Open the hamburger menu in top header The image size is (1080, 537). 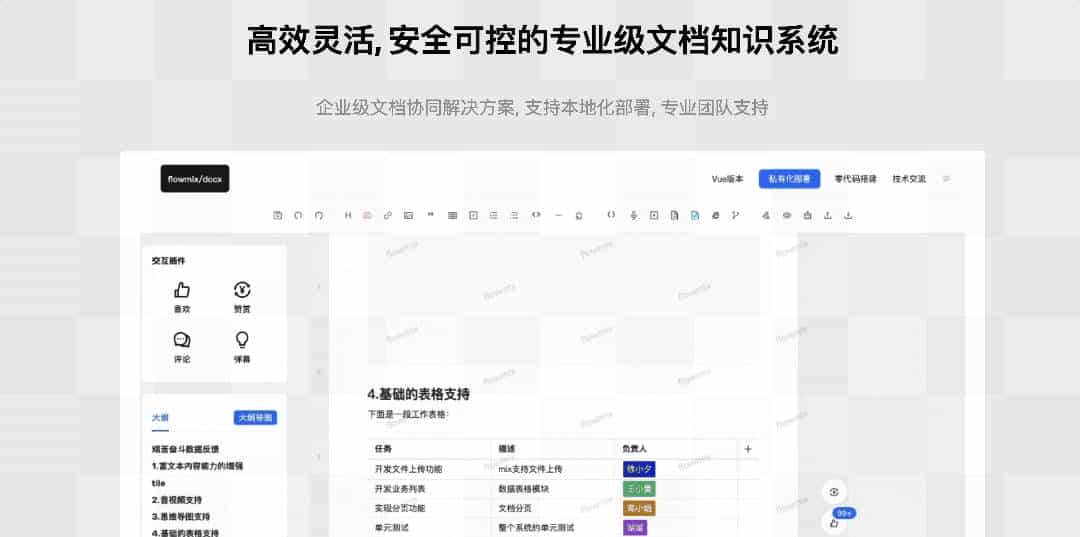946,179
